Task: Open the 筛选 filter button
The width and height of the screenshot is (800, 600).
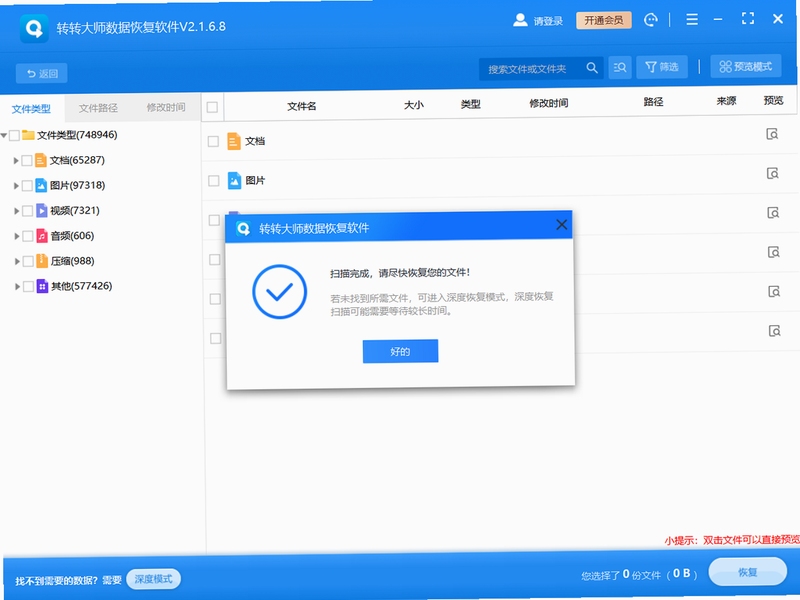Action: pos(662,67)
